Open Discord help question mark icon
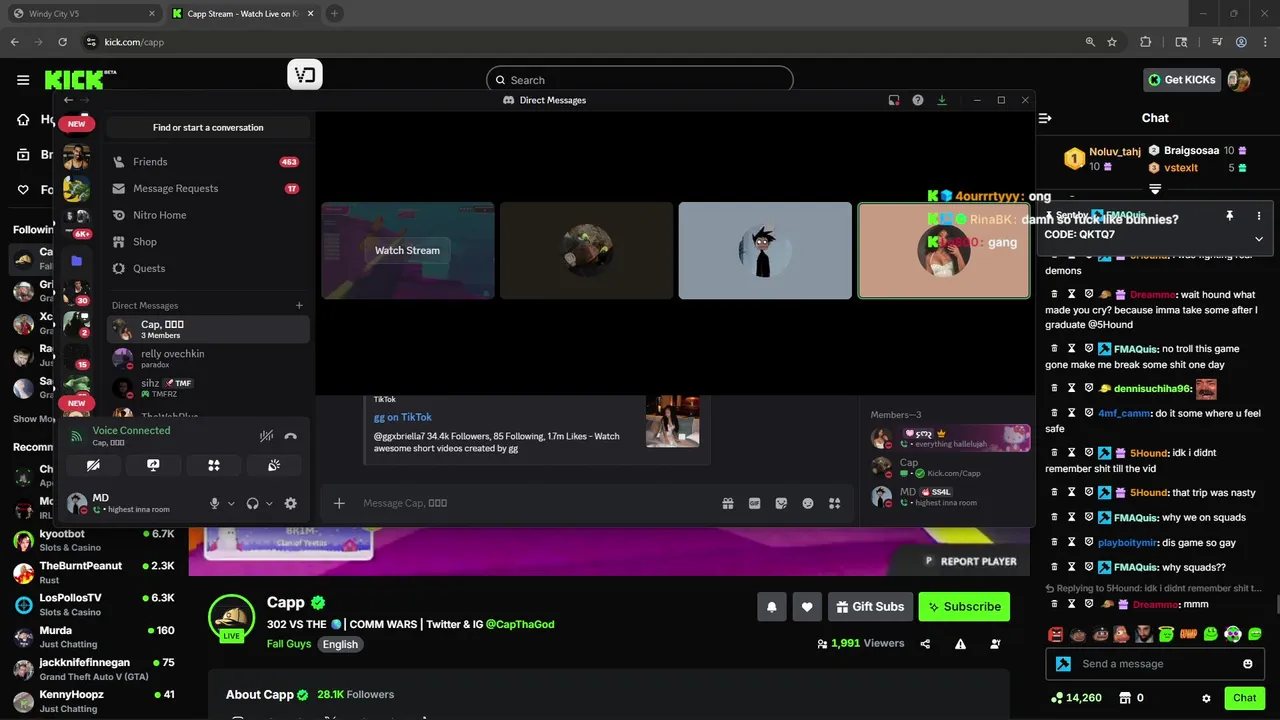Screen dimensions: 1280x720 918,100
